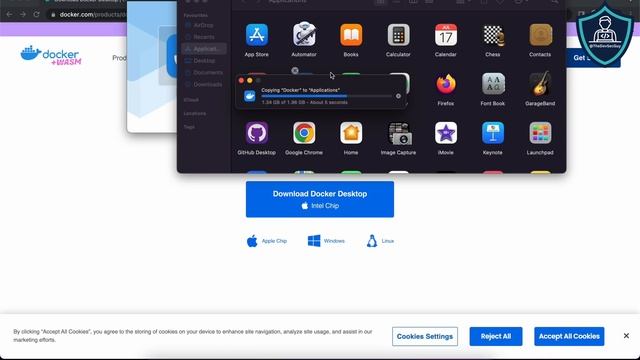Image resolution: width=640 pixels, height=360 pixels.
Task: Open the Font Book app icon
Action: click(x=493, y=84)
